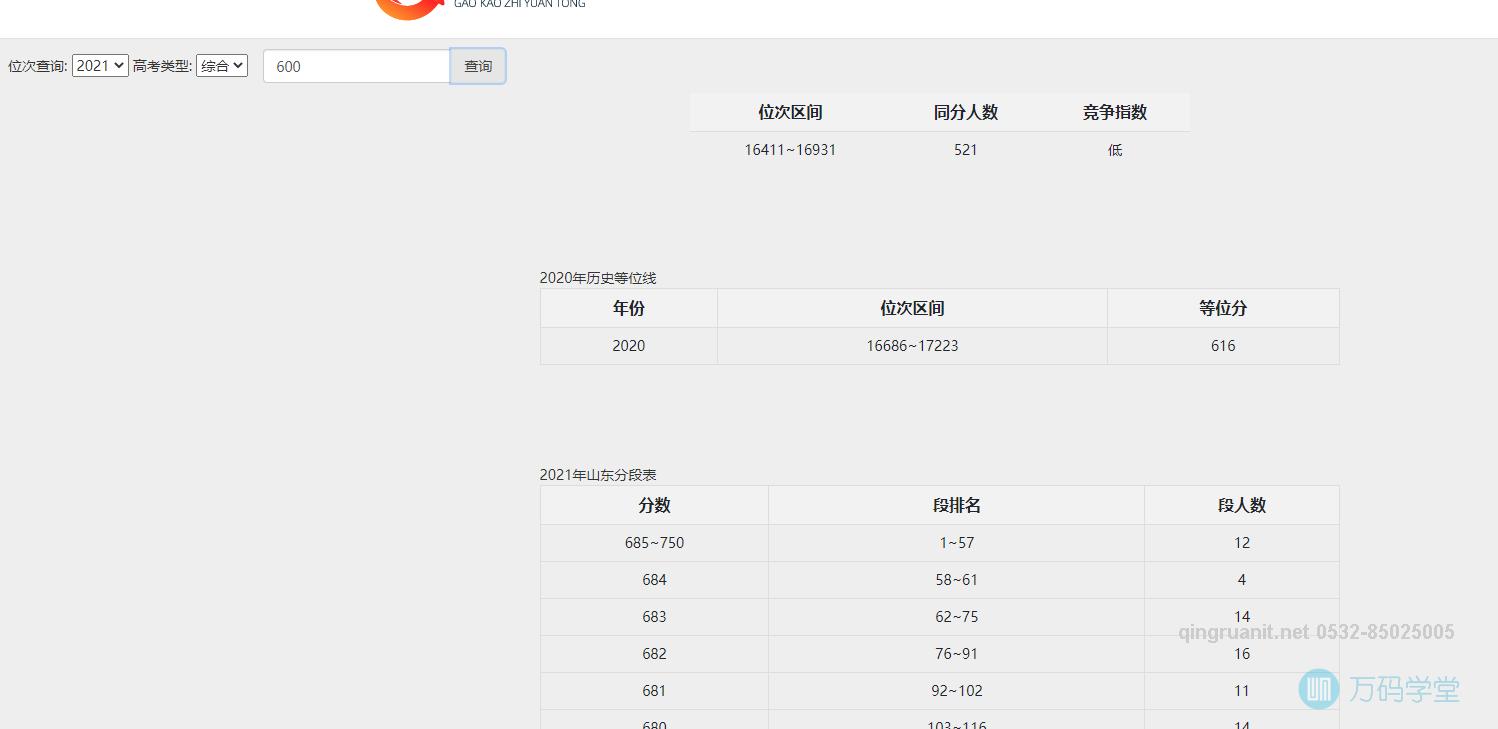The height and width of the screenshot is (729, 1498).
Task: Click the qingruanit.net watermark text
Action: [1241, 631]
